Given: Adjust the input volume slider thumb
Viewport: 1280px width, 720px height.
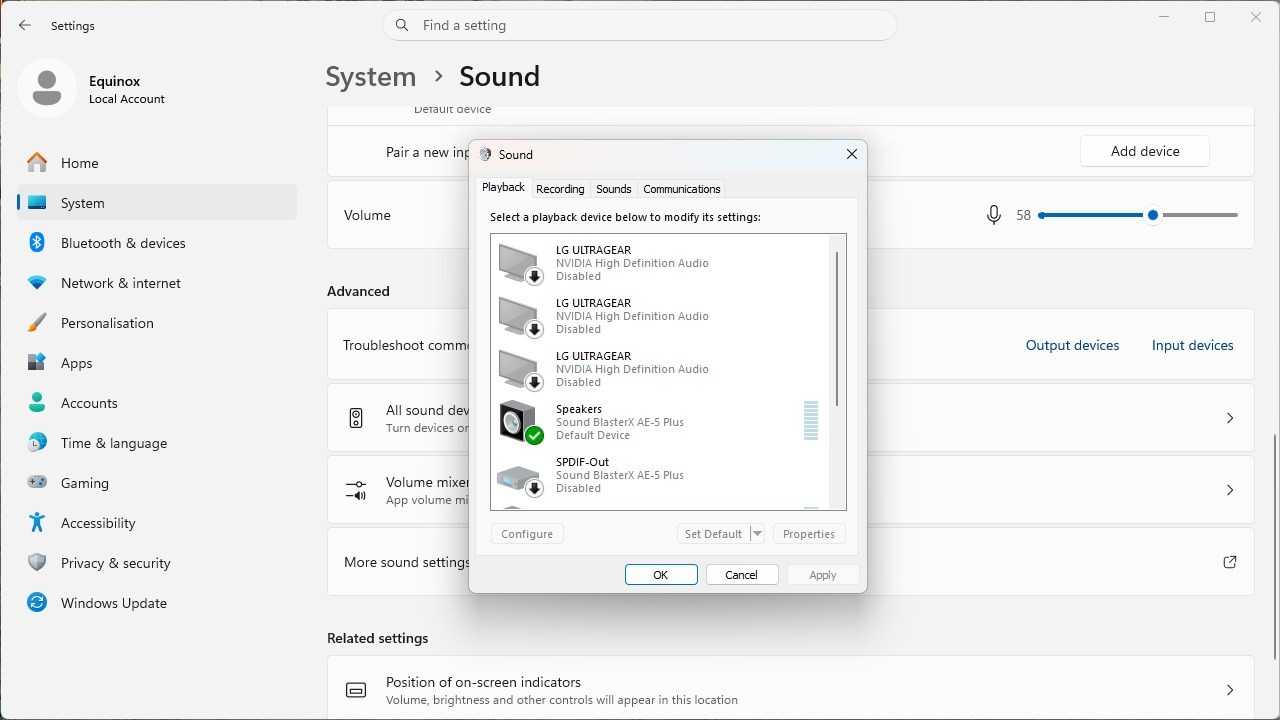Looking at the screenshot, I should [1153, 215].
